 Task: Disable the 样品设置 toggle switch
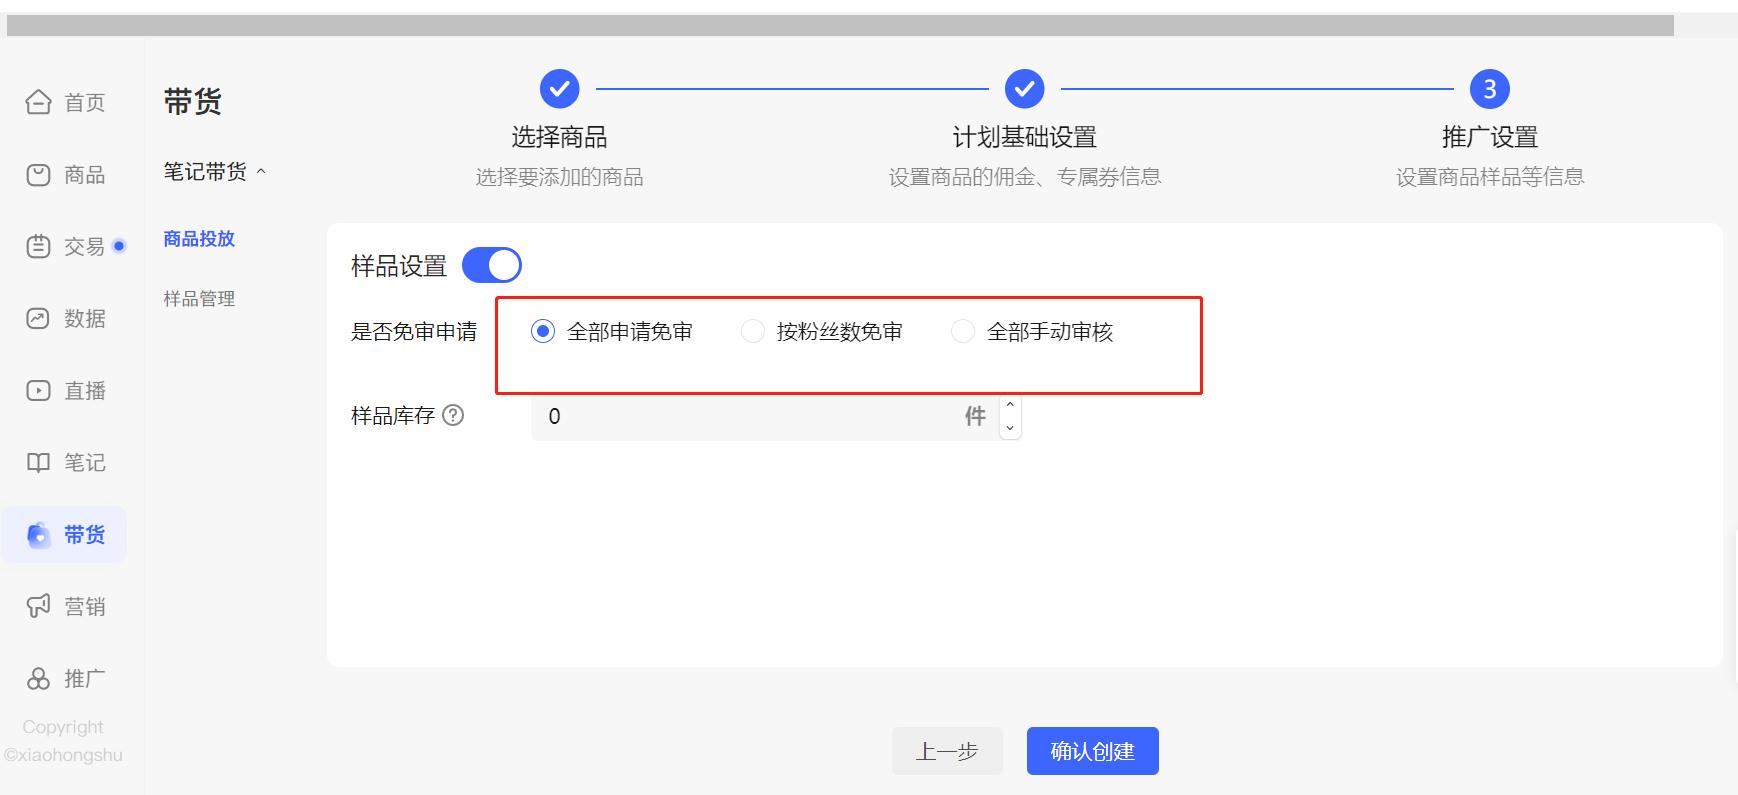[x=494, y=264]
